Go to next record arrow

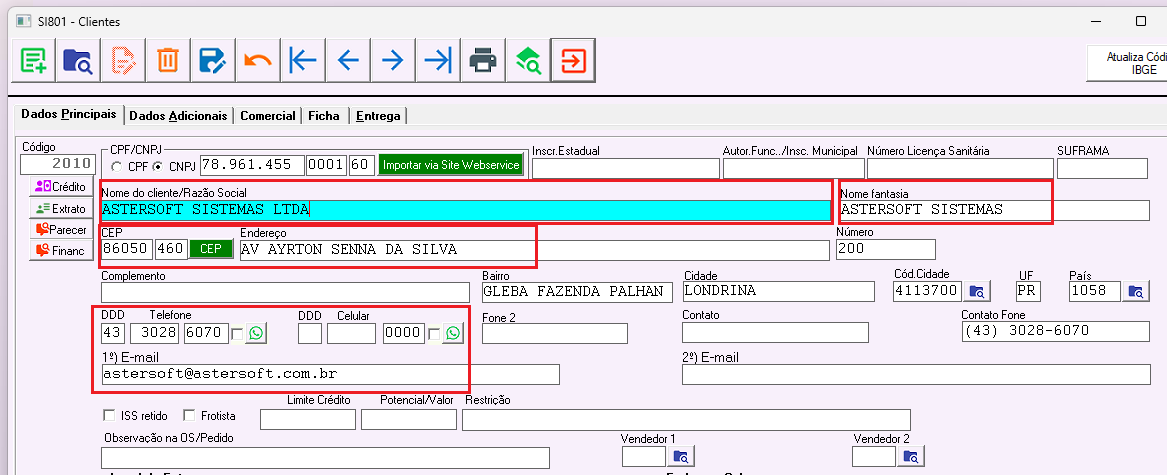392,60
